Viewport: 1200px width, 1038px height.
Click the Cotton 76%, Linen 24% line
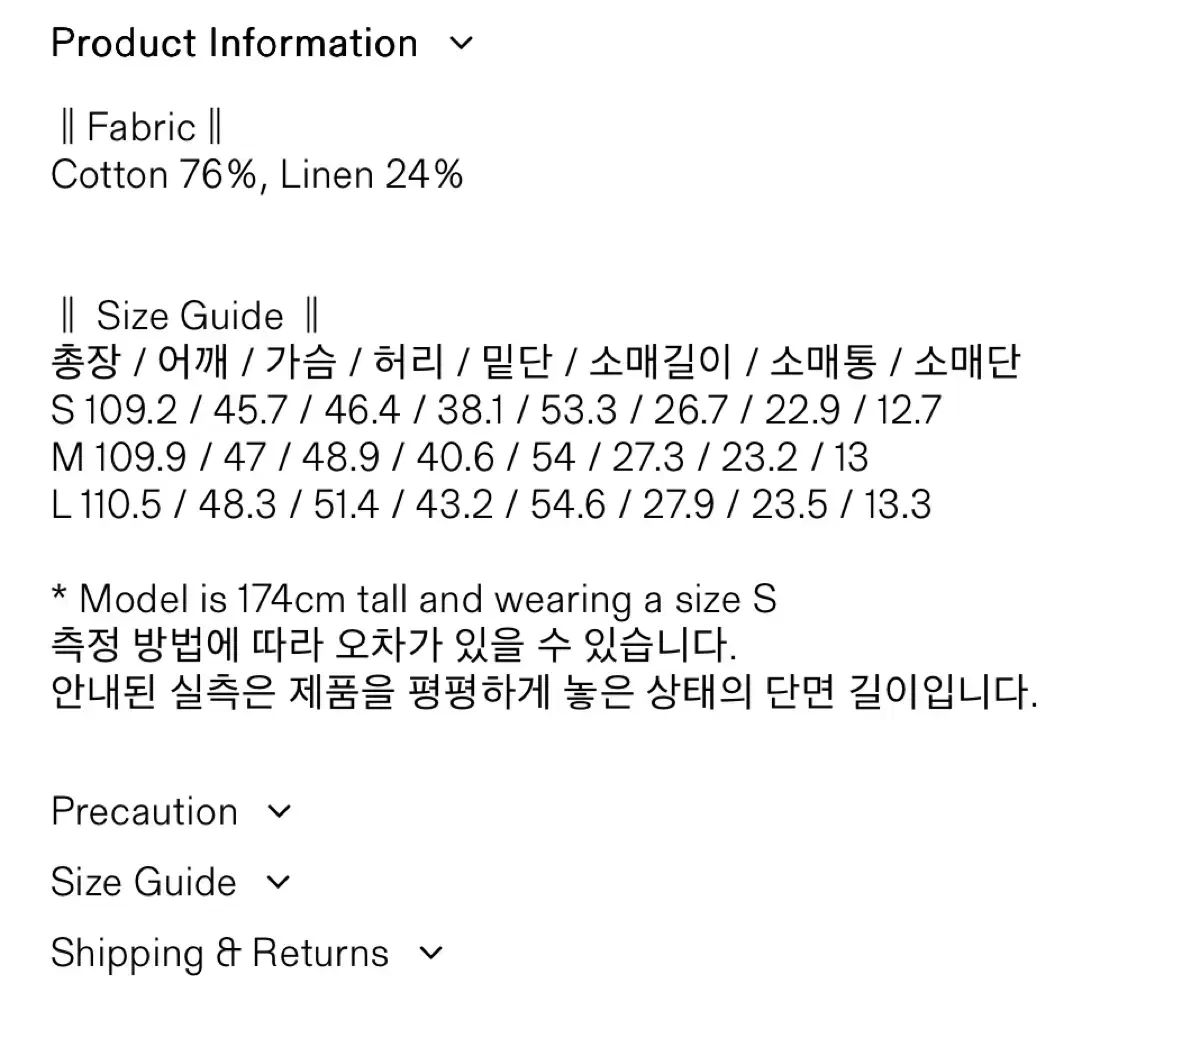257,175
